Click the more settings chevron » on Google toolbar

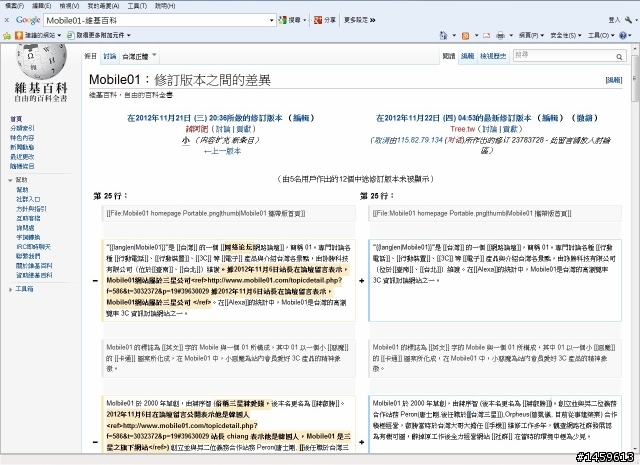373,20
